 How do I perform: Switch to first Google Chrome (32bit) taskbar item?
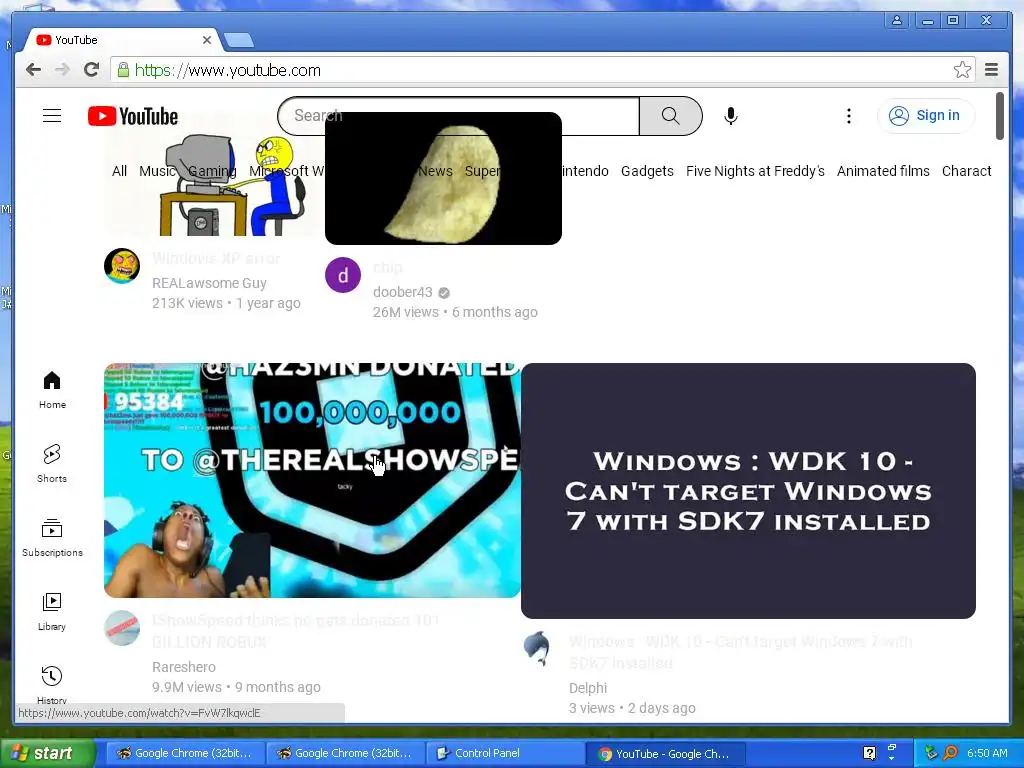pos(185,753)
